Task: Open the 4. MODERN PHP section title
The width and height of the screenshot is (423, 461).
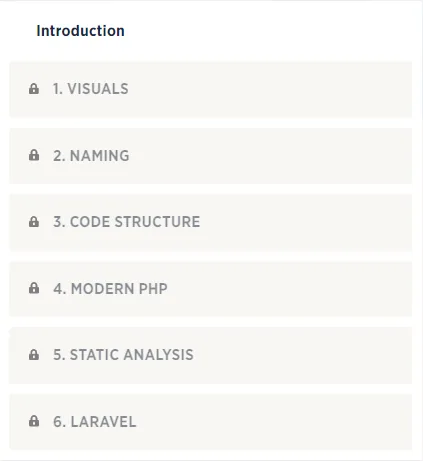Action: click(110, 289)
